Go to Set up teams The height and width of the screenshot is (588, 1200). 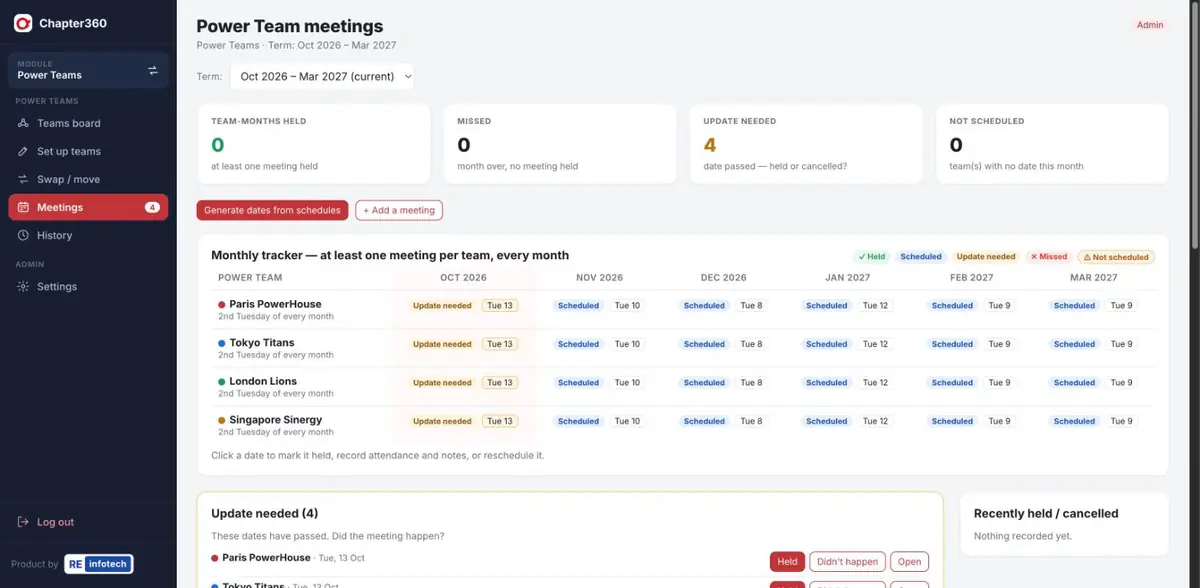[88, 151]
